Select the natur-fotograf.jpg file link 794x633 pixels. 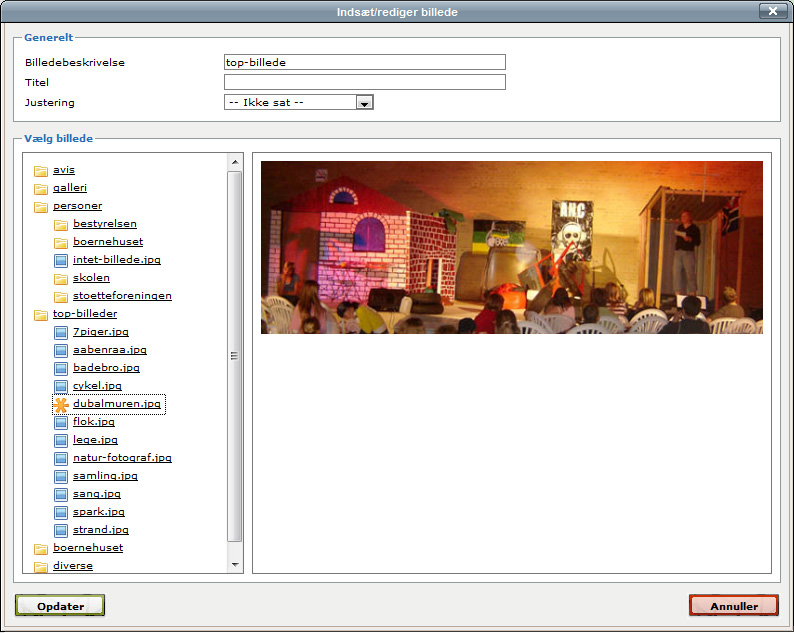click(x=122, y=458)
